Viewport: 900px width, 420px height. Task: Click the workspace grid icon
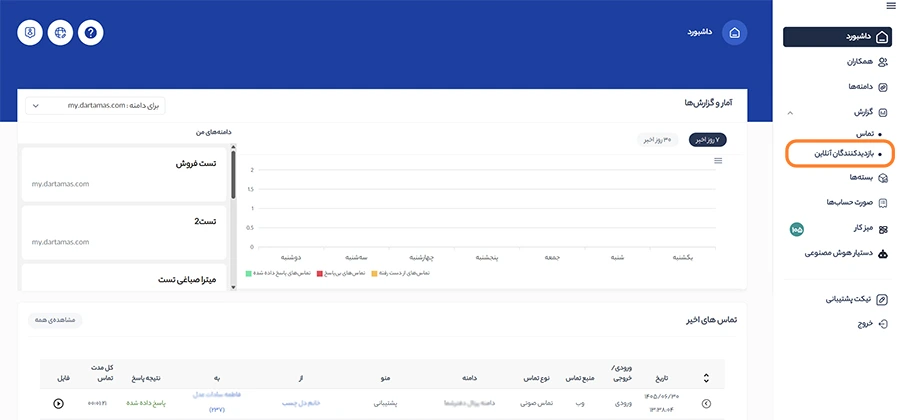point(883,229)
